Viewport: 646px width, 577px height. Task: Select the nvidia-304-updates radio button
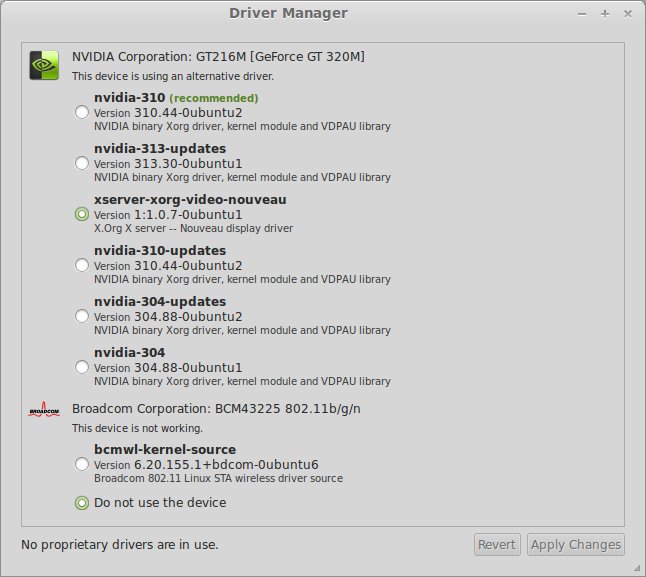82,316
